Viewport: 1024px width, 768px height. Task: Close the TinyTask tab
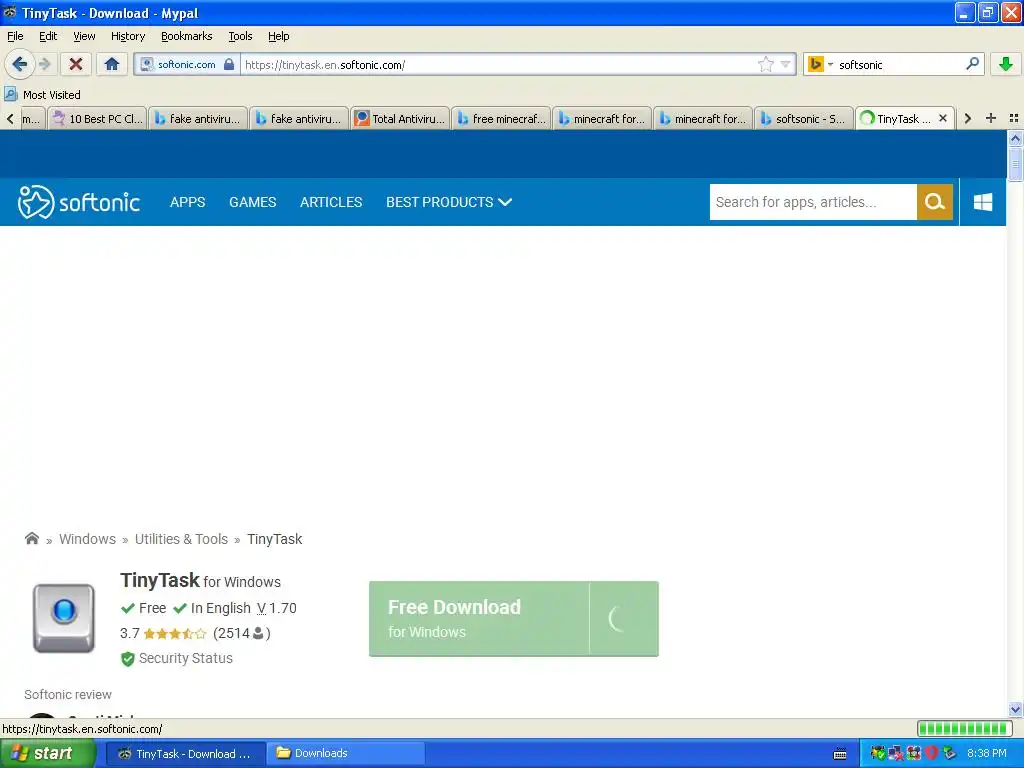pyautogui.click(x=942, y=118)
